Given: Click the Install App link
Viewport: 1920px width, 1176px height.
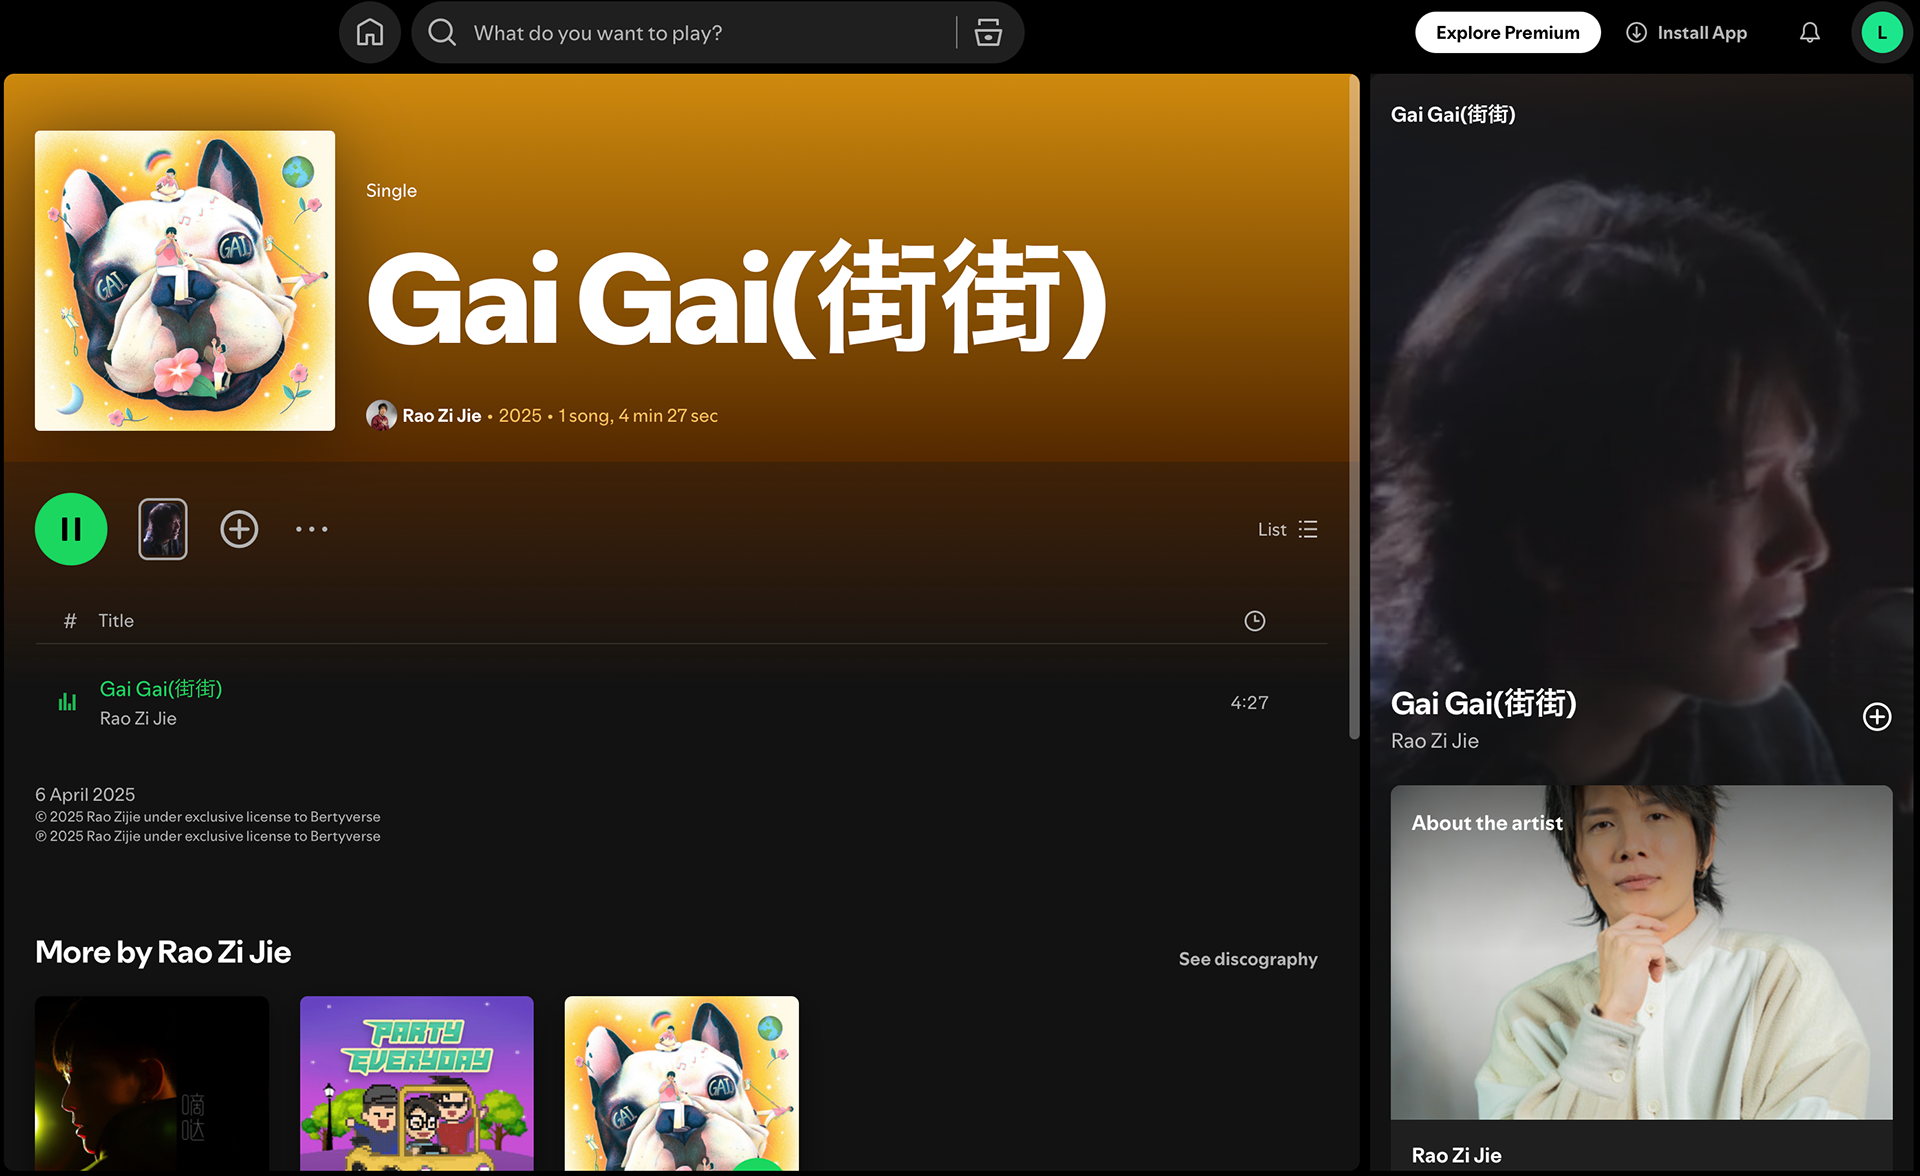Looking at the screenshot, I should [1687, 33].
